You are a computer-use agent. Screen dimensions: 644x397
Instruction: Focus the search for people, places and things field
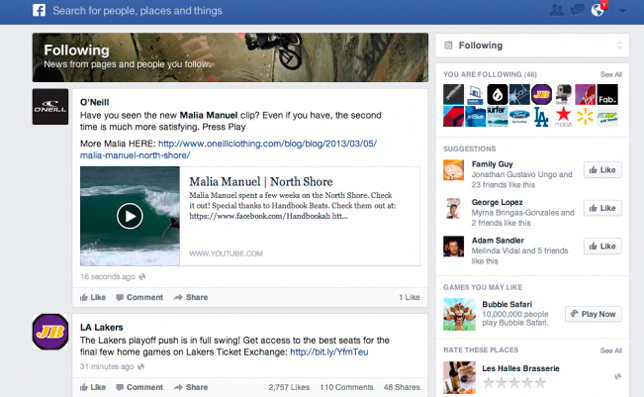coord(137,11)
